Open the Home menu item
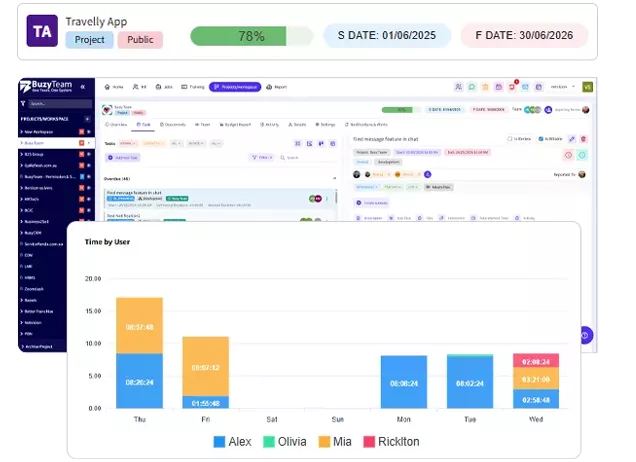Viewport: 636px width, 462px height. tap(114, 87)
